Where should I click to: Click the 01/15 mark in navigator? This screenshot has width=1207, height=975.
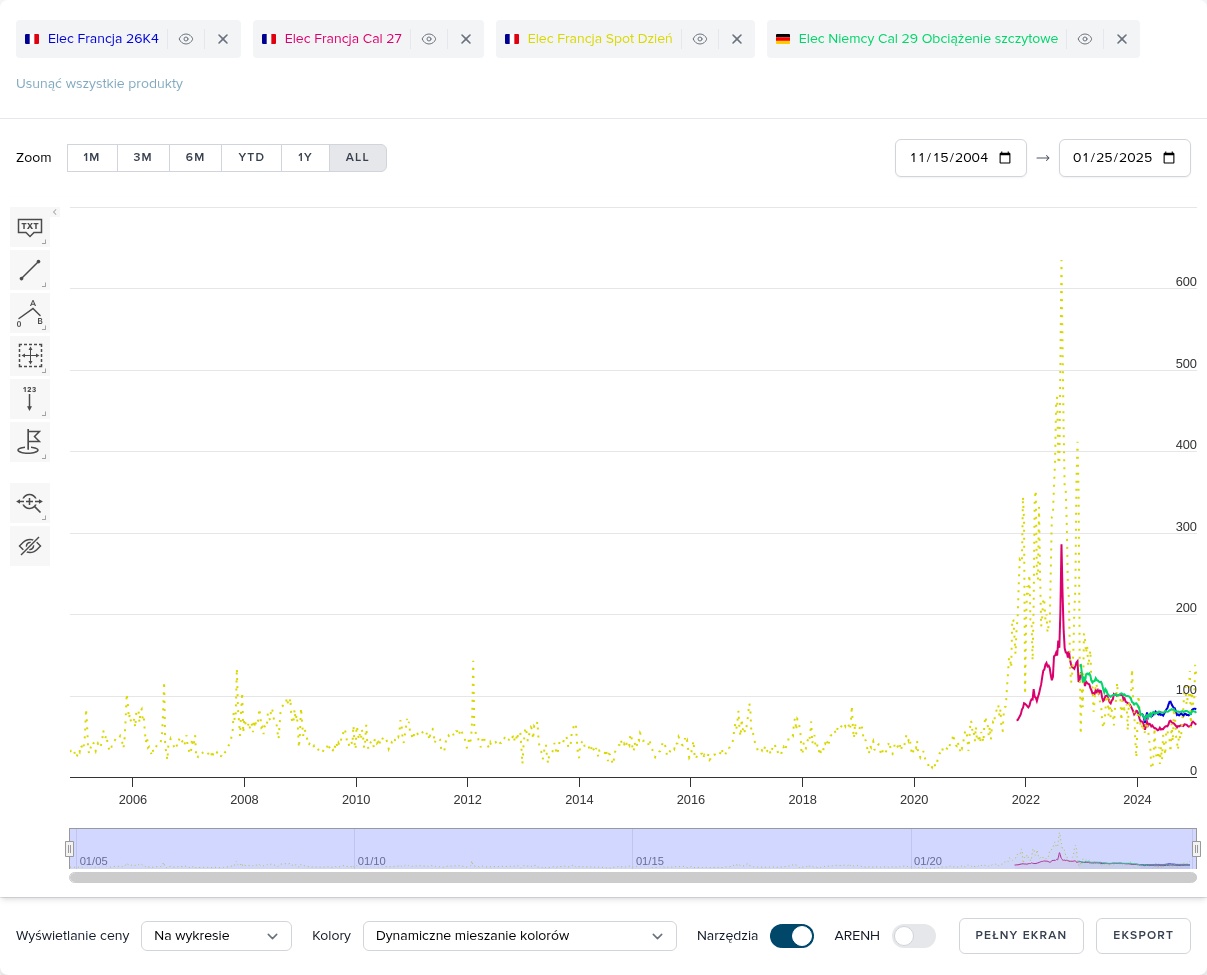[650, 861]
